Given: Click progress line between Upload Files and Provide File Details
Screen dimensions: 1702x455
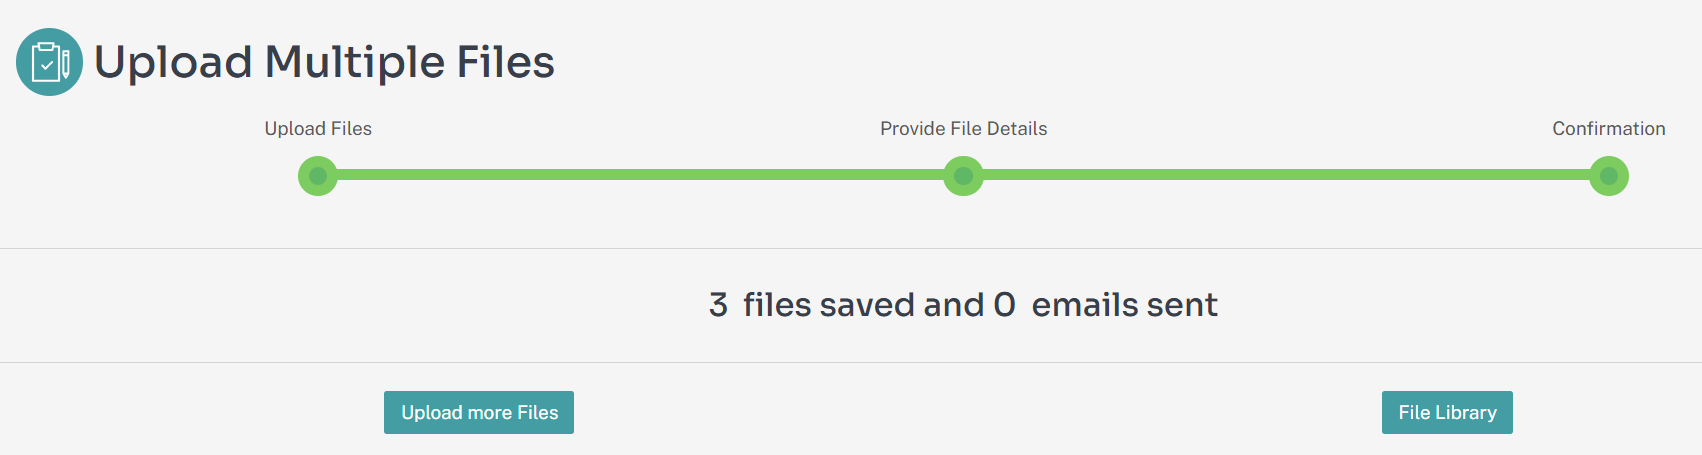Looking at the screenshot, I should coord(640,175).
